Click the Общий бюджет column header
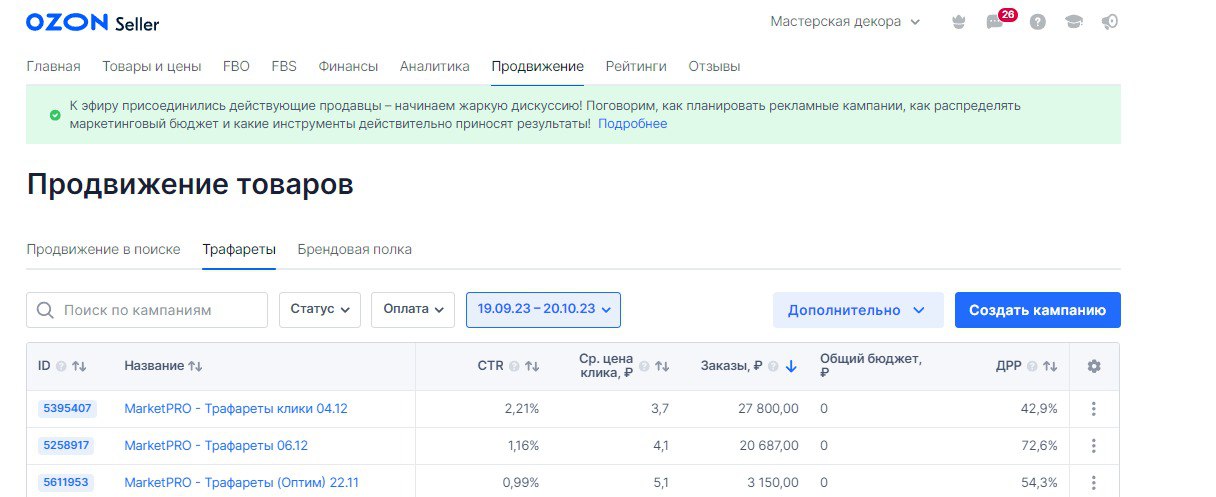The height and width of the screenshot is (497, 1216). point(870,367)
